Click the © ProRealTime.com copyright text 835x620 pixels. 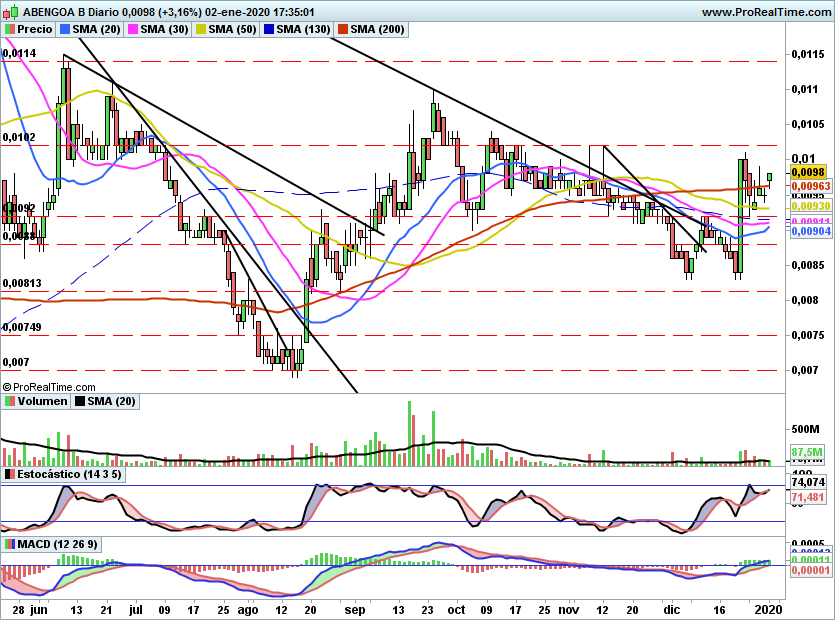[50, 386]
